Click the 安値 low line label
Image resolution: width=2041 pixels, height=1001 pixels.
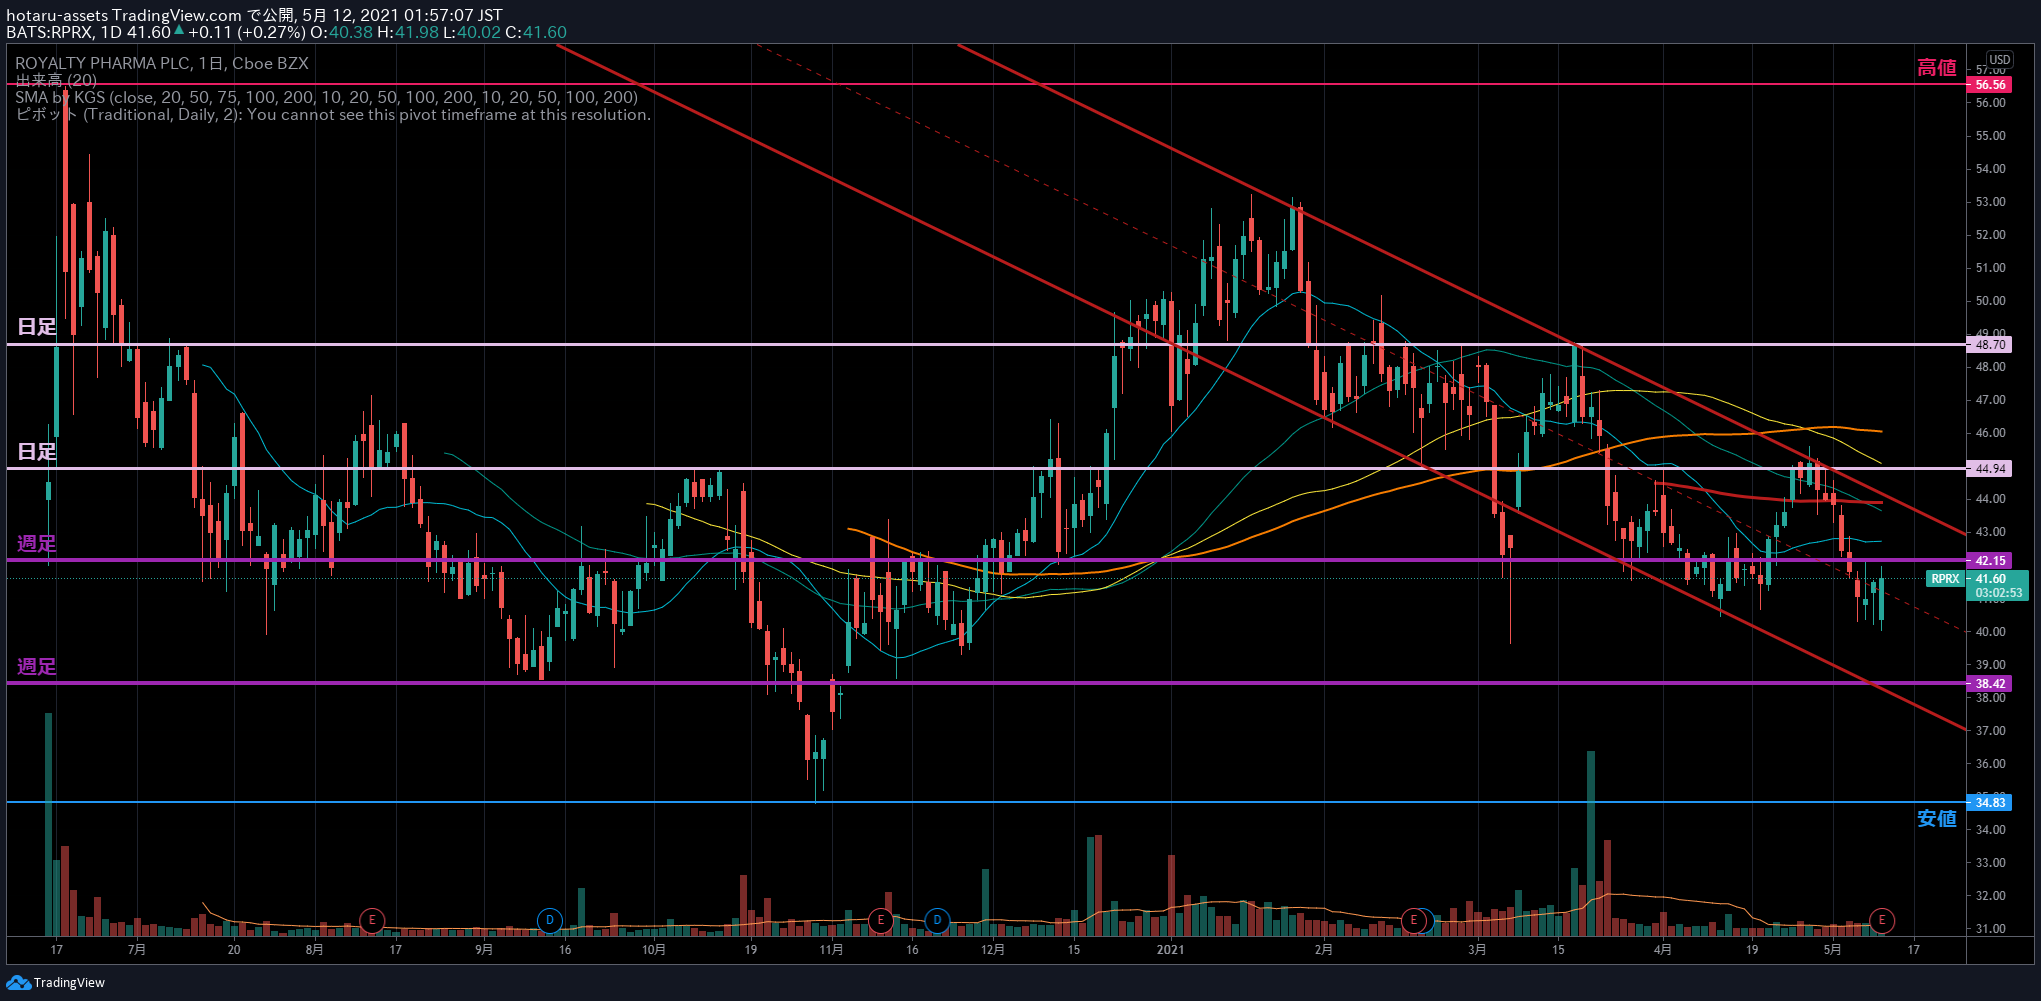pos(1937,819)
